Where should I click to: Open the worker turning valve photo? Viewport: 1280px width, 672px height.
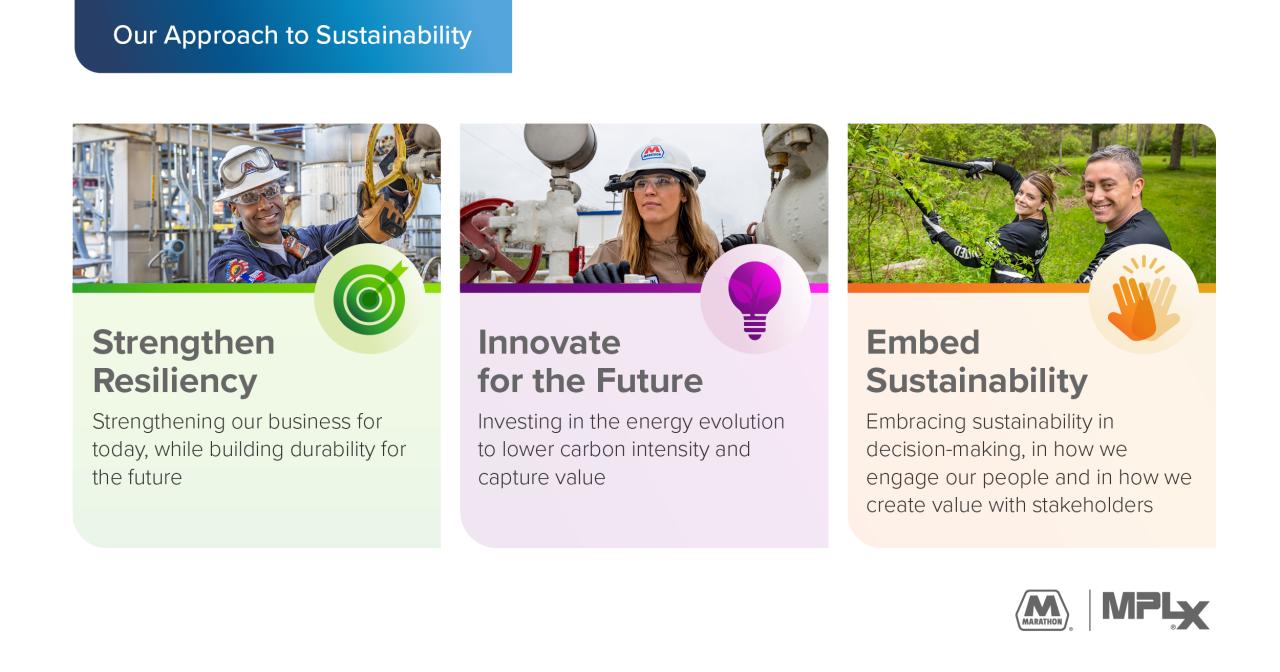pos(256,203)
